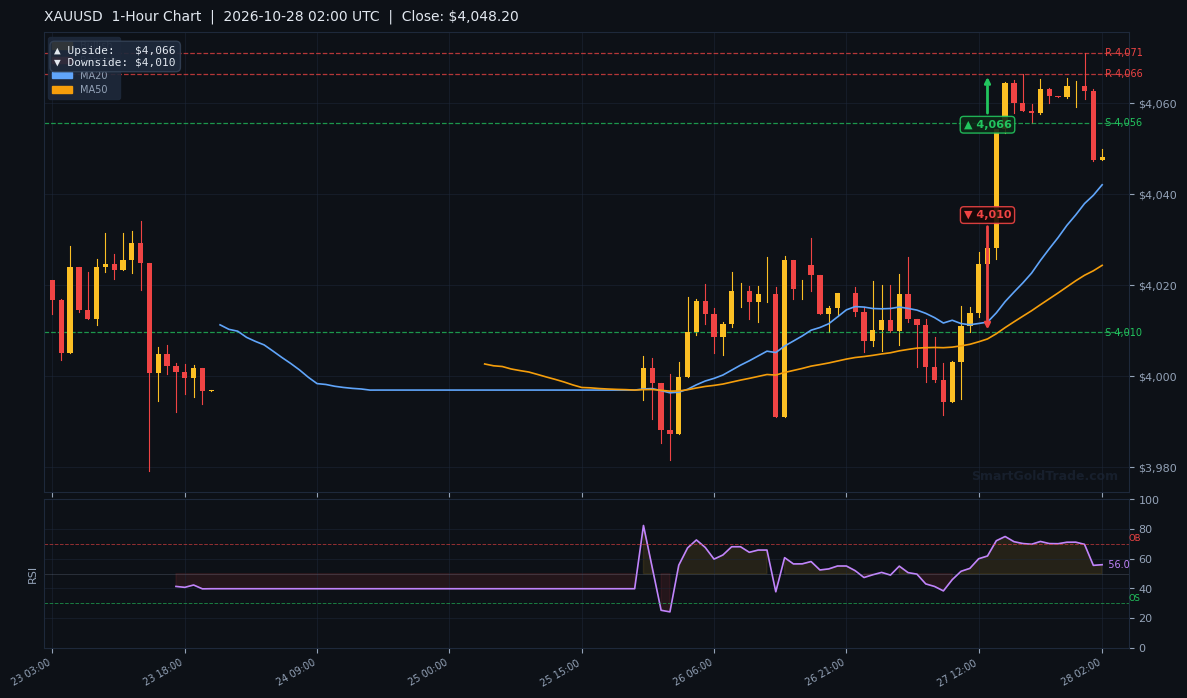This screenshot has height=698, width=1187.
Task: Click the chart title 'XAUUSD 1-Hour Chart'
Action: click(x=123, y=17)
